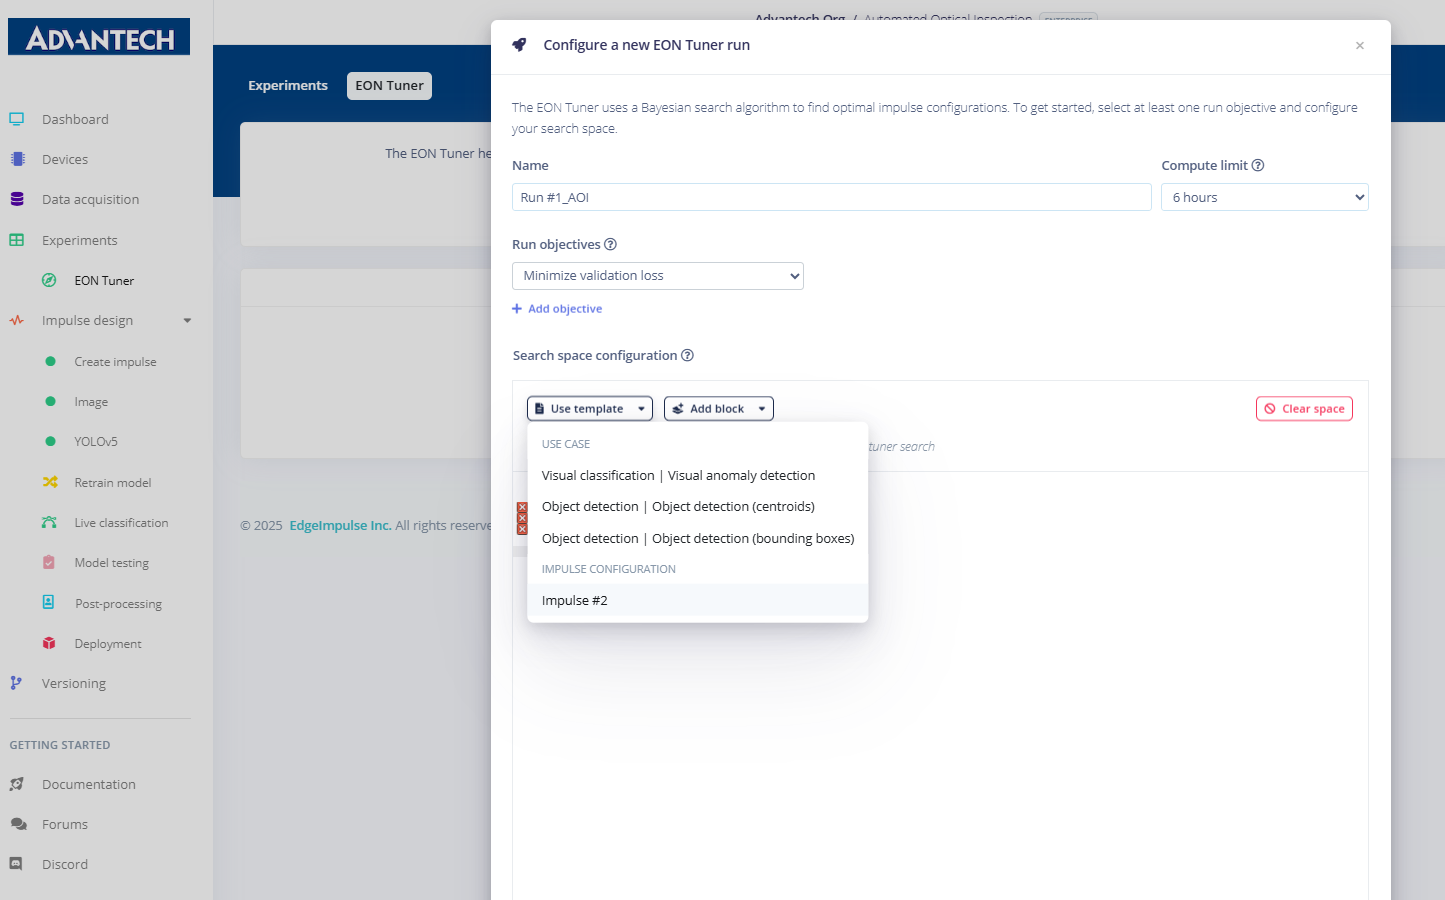Open Live classification in sidebar

121,523
